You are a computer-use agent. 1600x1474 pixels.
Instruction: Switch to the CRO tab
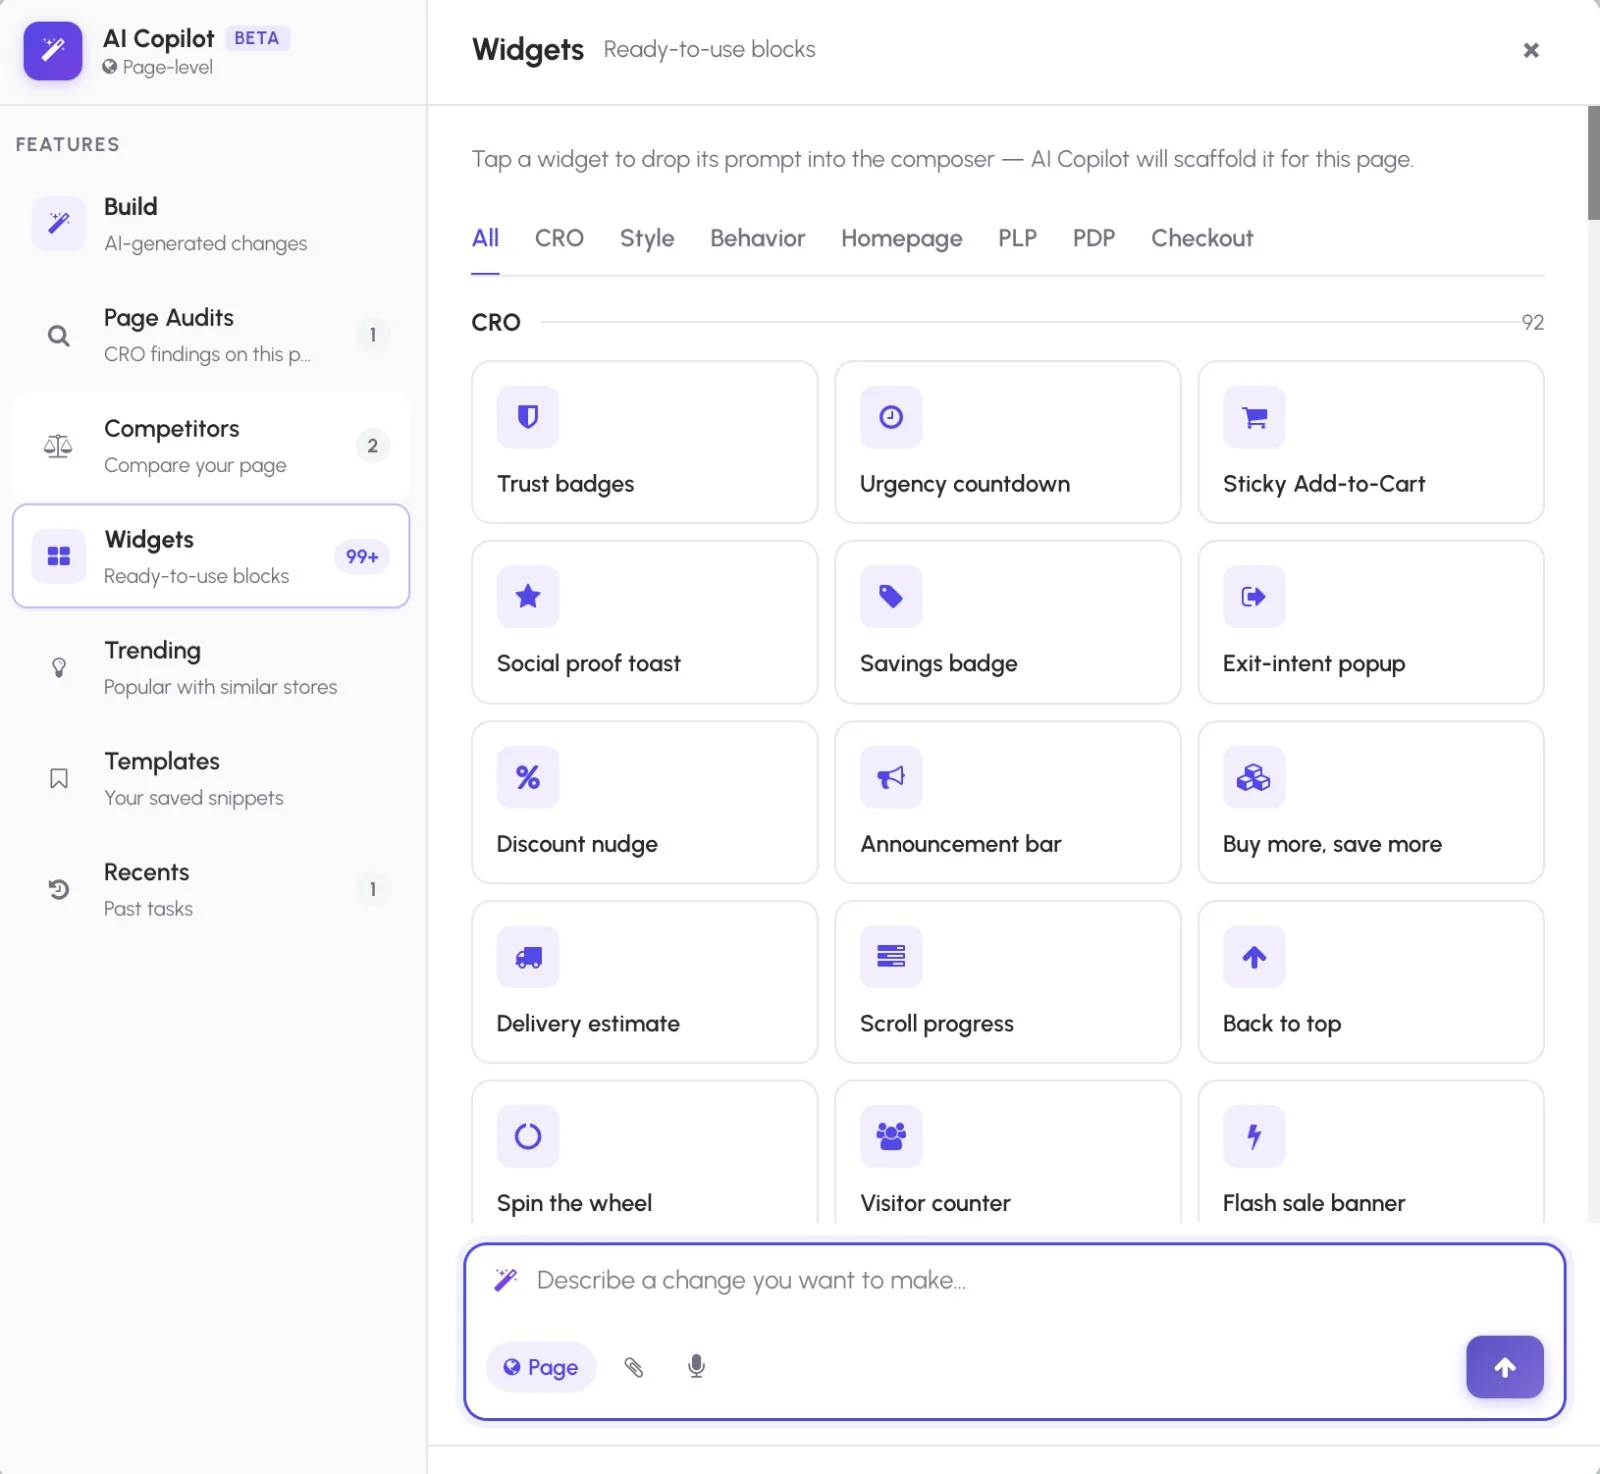(x=559, y=238)
